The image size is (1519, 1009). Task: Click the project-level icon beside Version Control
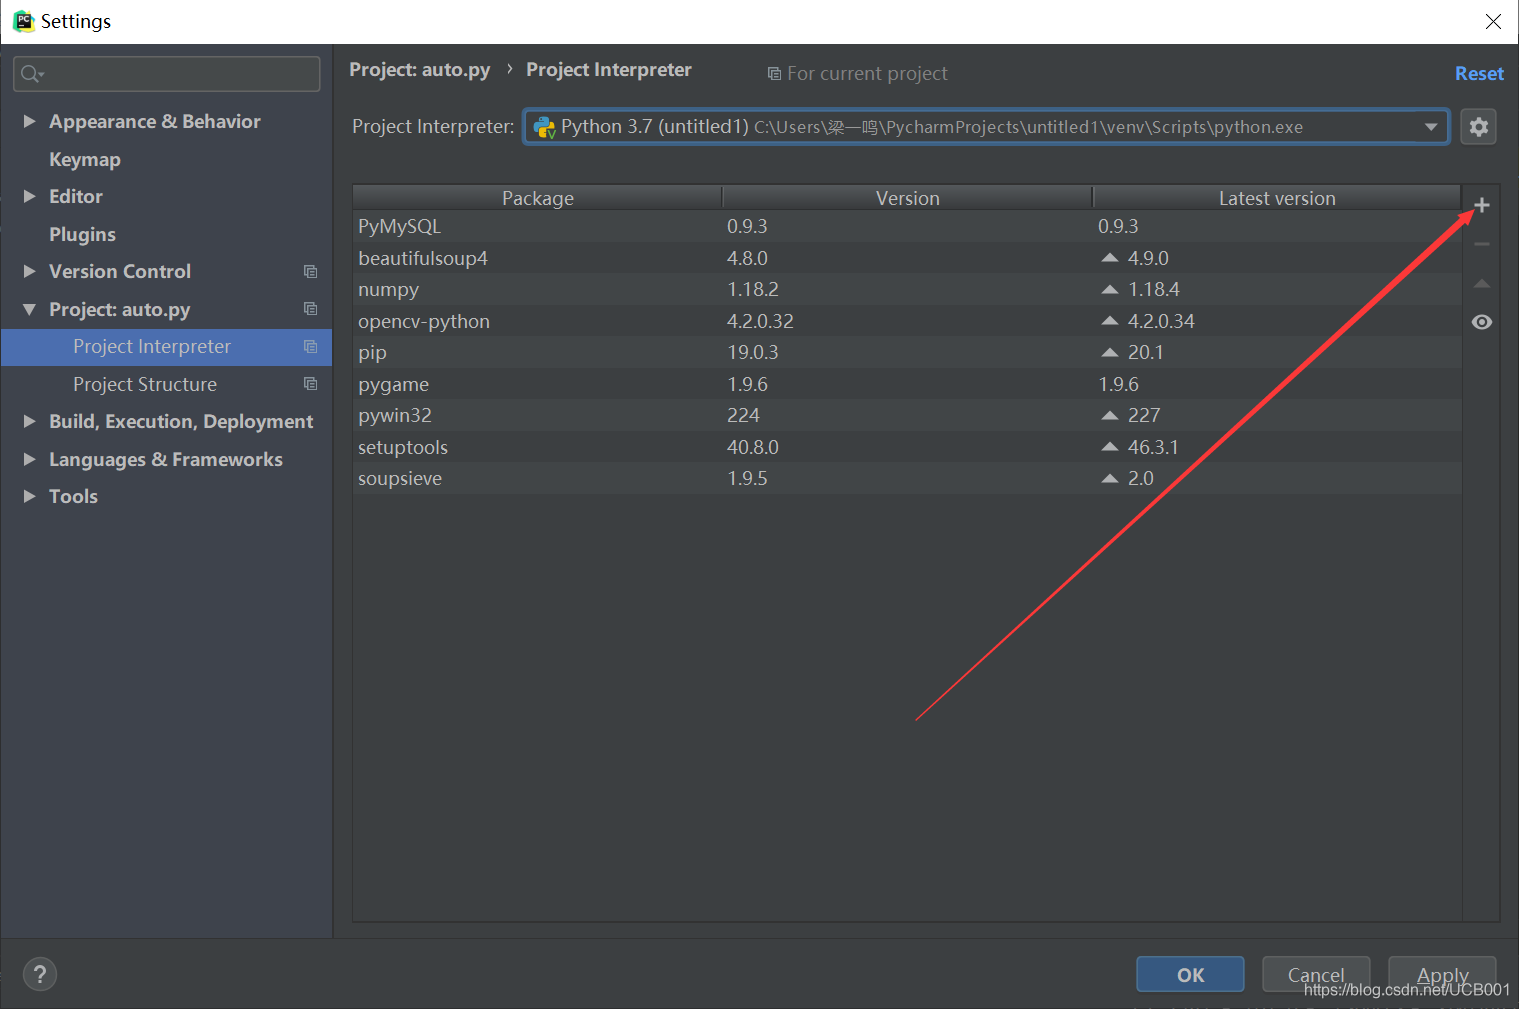311,271
